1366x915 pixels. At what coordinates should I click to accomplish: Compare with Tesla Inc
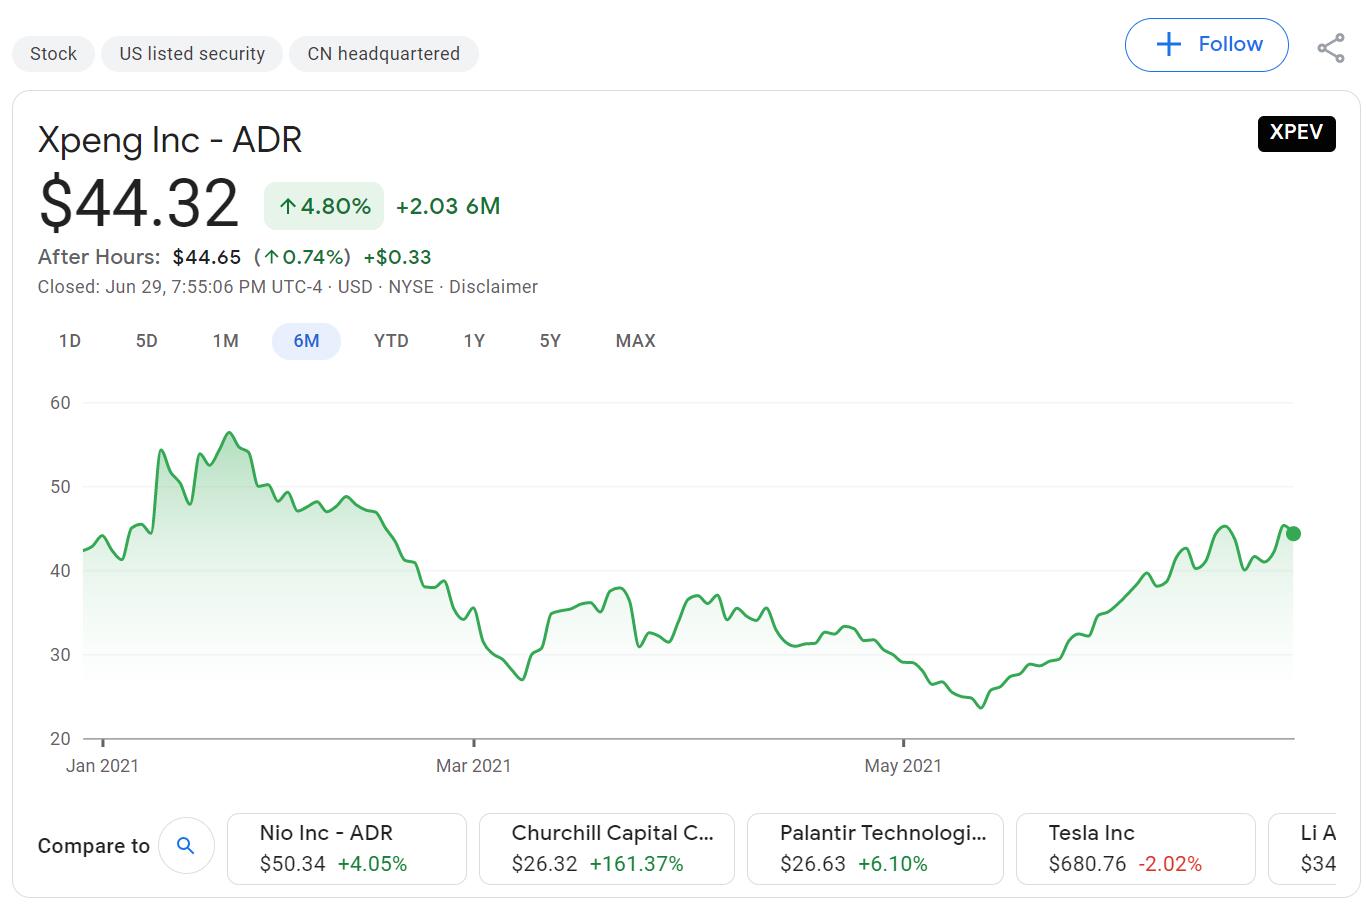[1135, 848]
